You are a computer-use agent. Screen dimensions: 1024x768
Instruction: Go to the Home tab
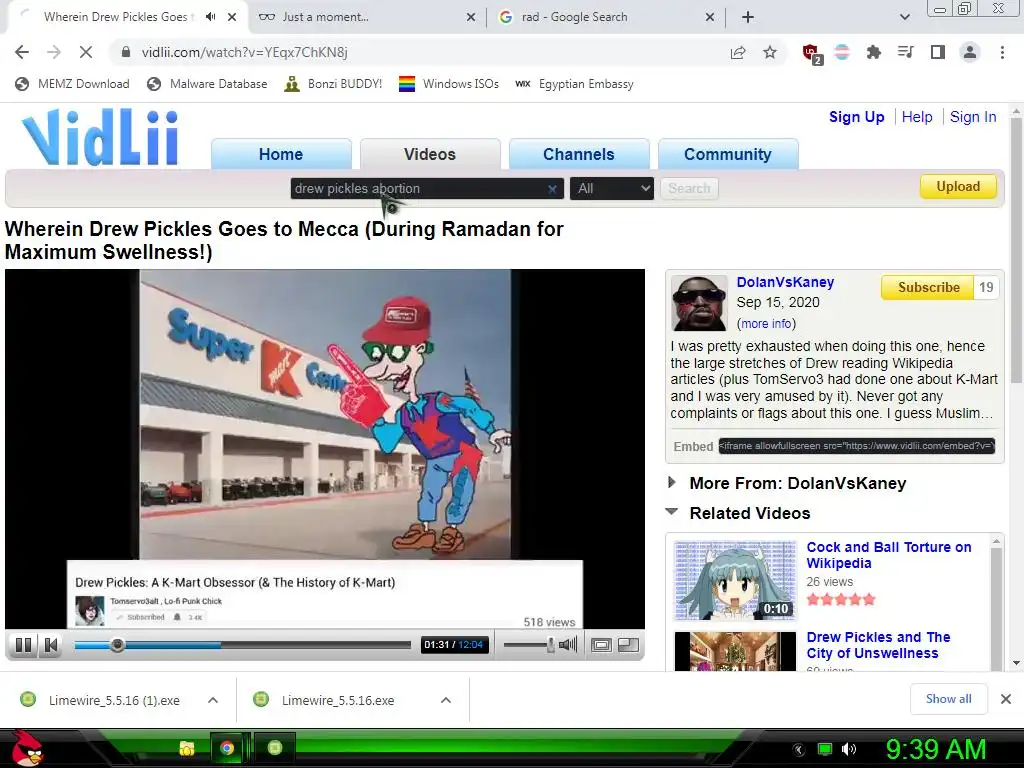(281, 154)
